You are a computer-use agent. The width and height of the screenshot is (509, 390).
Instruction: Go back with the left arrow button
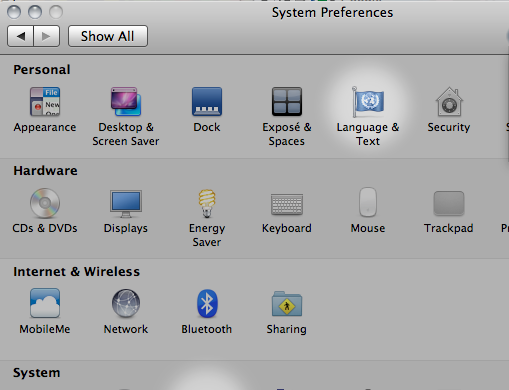point(20,36)
